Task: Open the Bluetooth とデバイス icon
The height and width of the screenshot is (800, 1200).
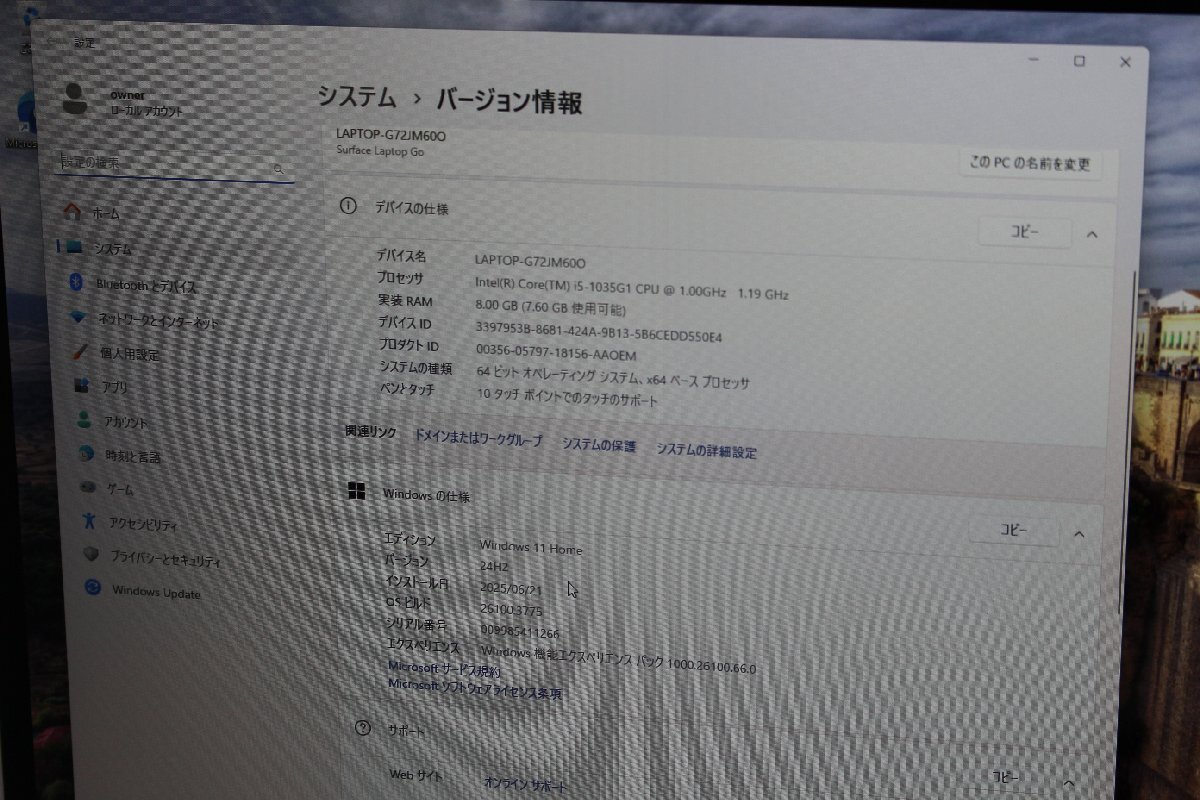Action: point(75,283)
